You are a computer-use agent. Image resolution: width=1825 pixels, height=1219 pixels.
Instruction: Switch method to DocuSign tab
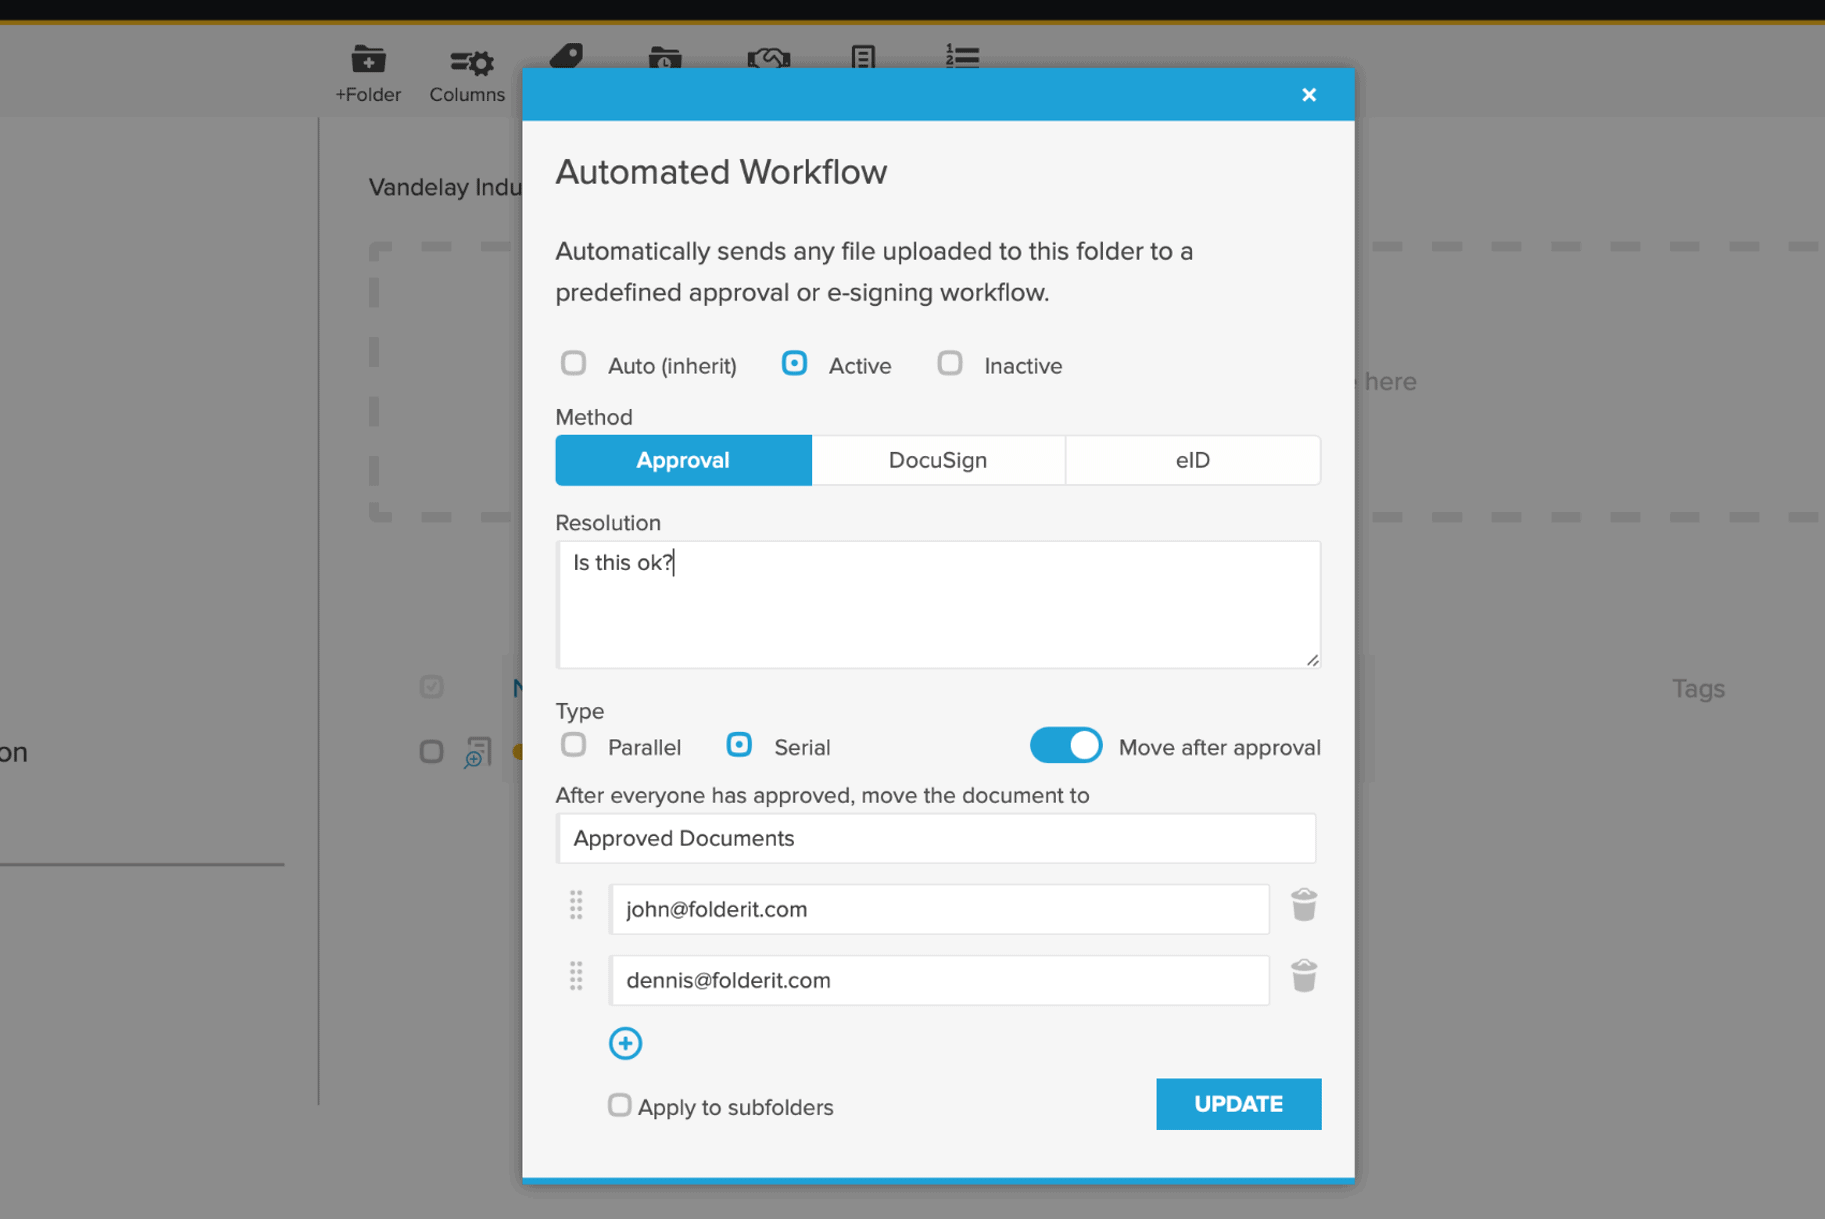(x=937, y=460)
